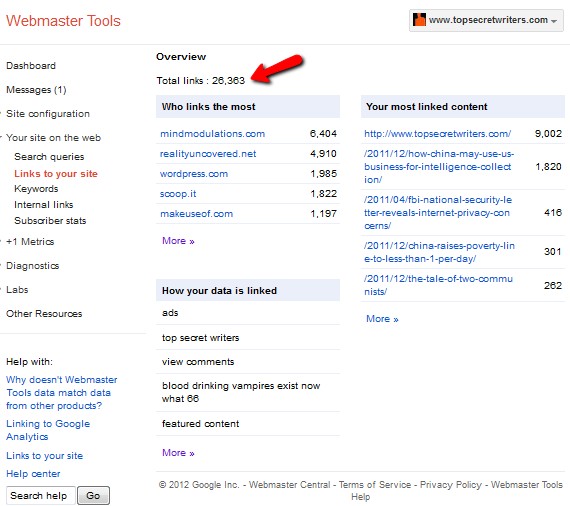Open Other Resources in the sidebar
The width and height of the screenshot is (570, 506).
(44, 314)
